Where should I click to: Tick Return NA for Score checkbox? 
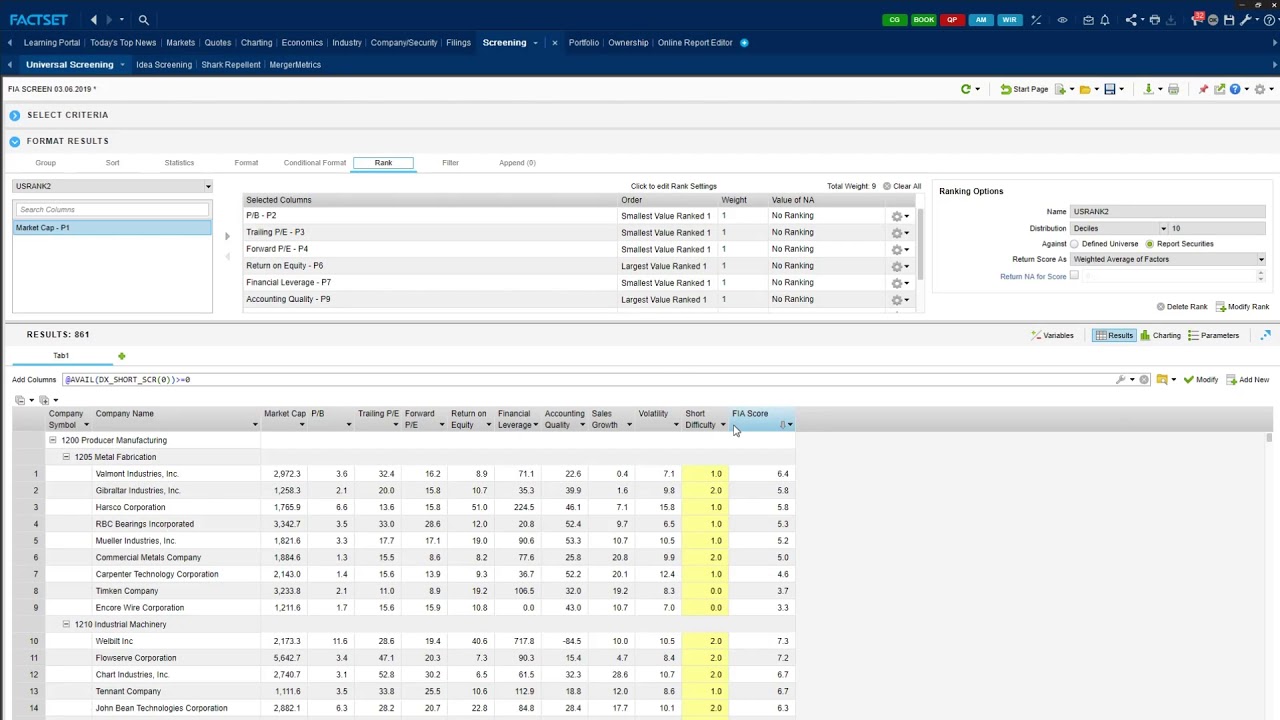pos(1074,276)
